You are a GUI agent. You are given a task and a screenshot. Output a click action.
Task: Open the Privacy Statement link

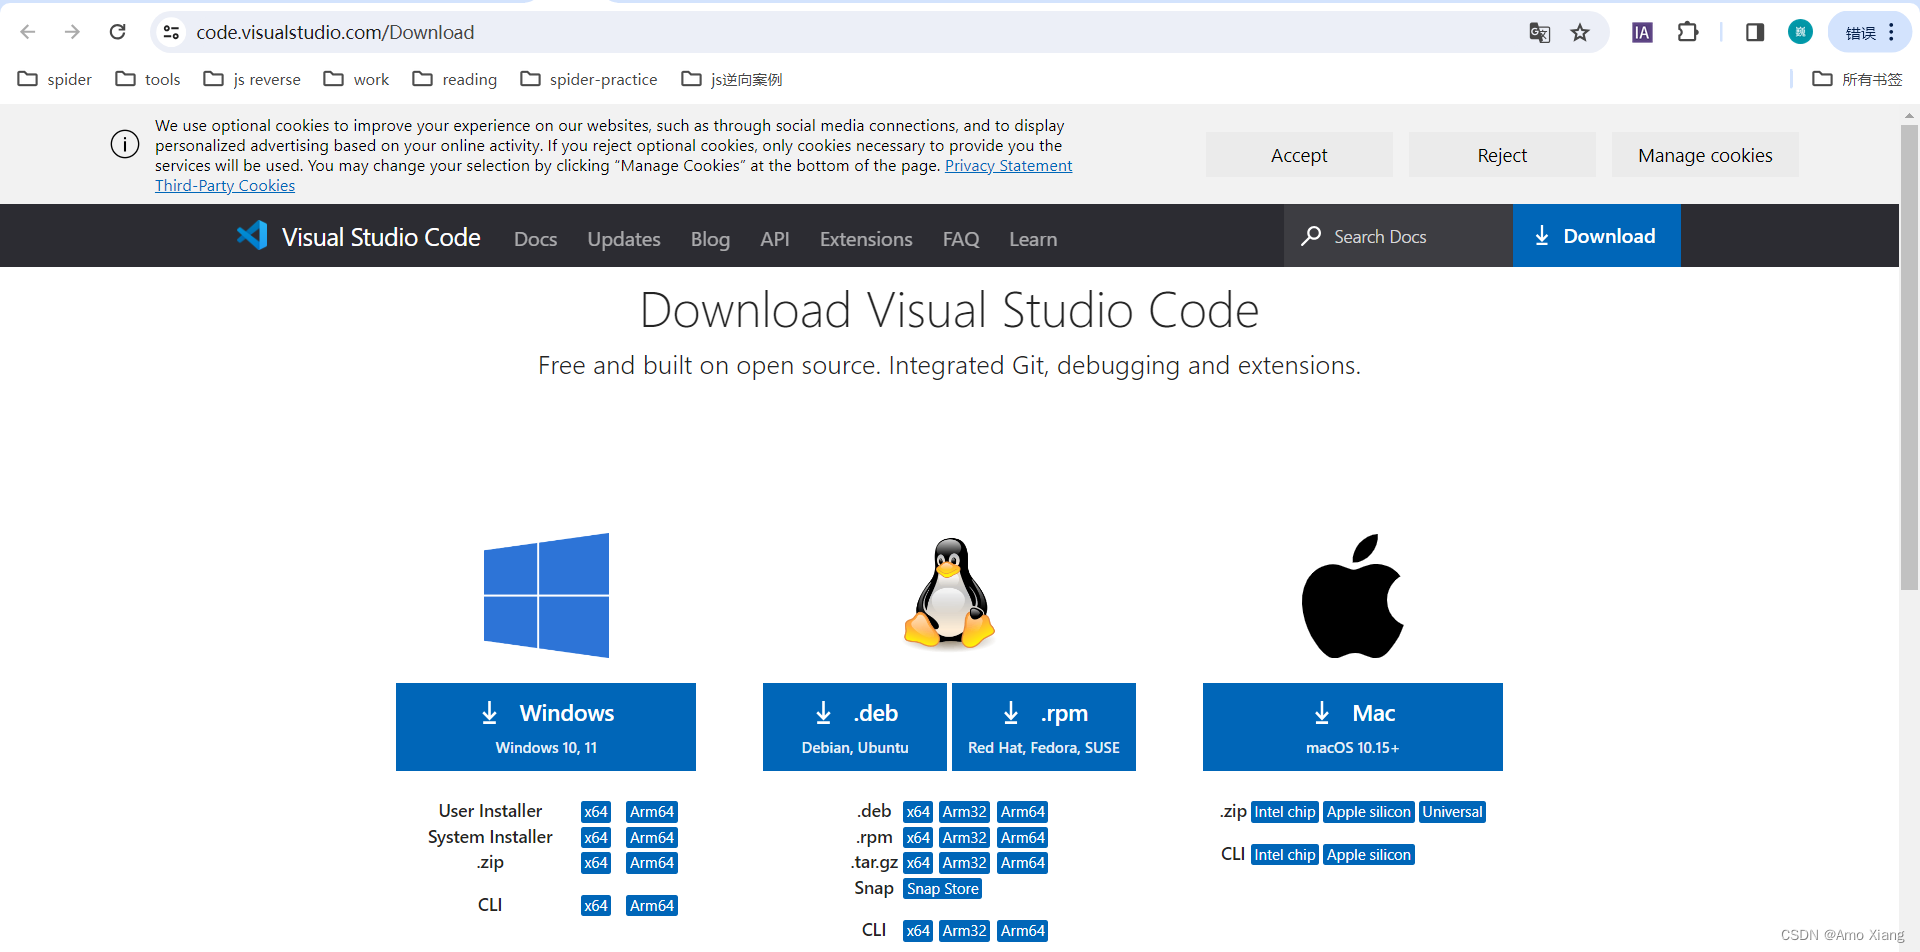[1008, 166]
